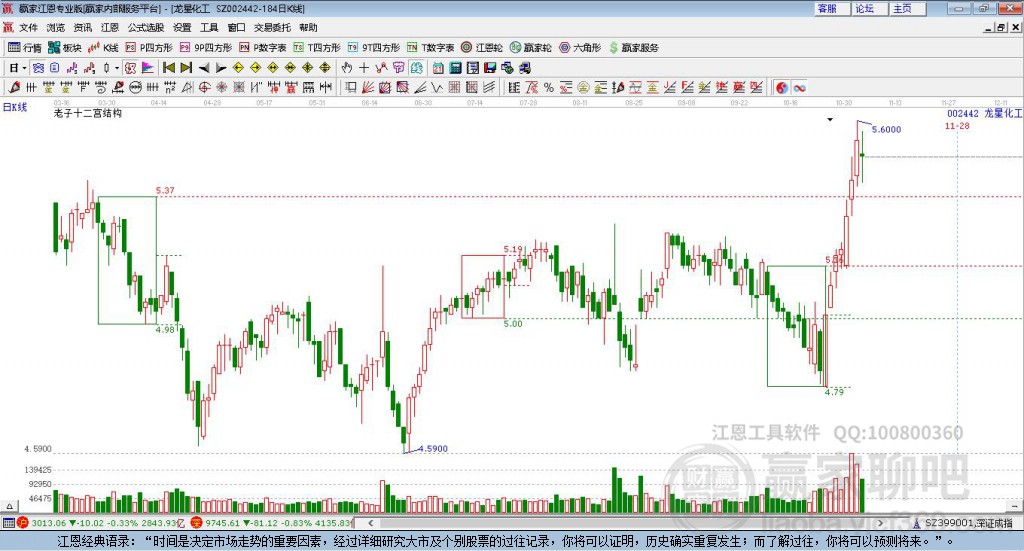Jump to first bar icon
The width and height of the screenshot is (1024, 551).
(x=168, y=68)
